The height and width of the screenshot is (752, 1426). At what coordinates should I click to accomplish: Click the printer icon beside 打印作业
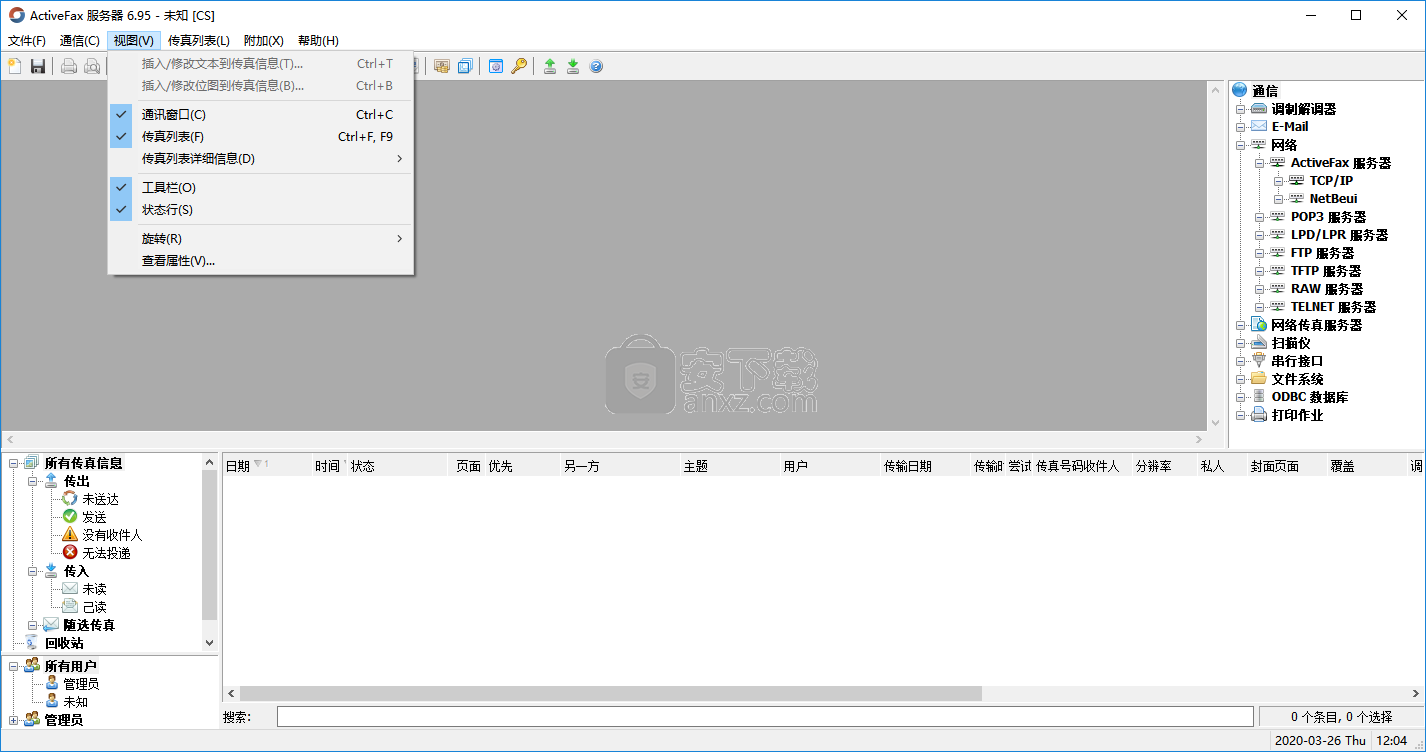(1259, 414)
